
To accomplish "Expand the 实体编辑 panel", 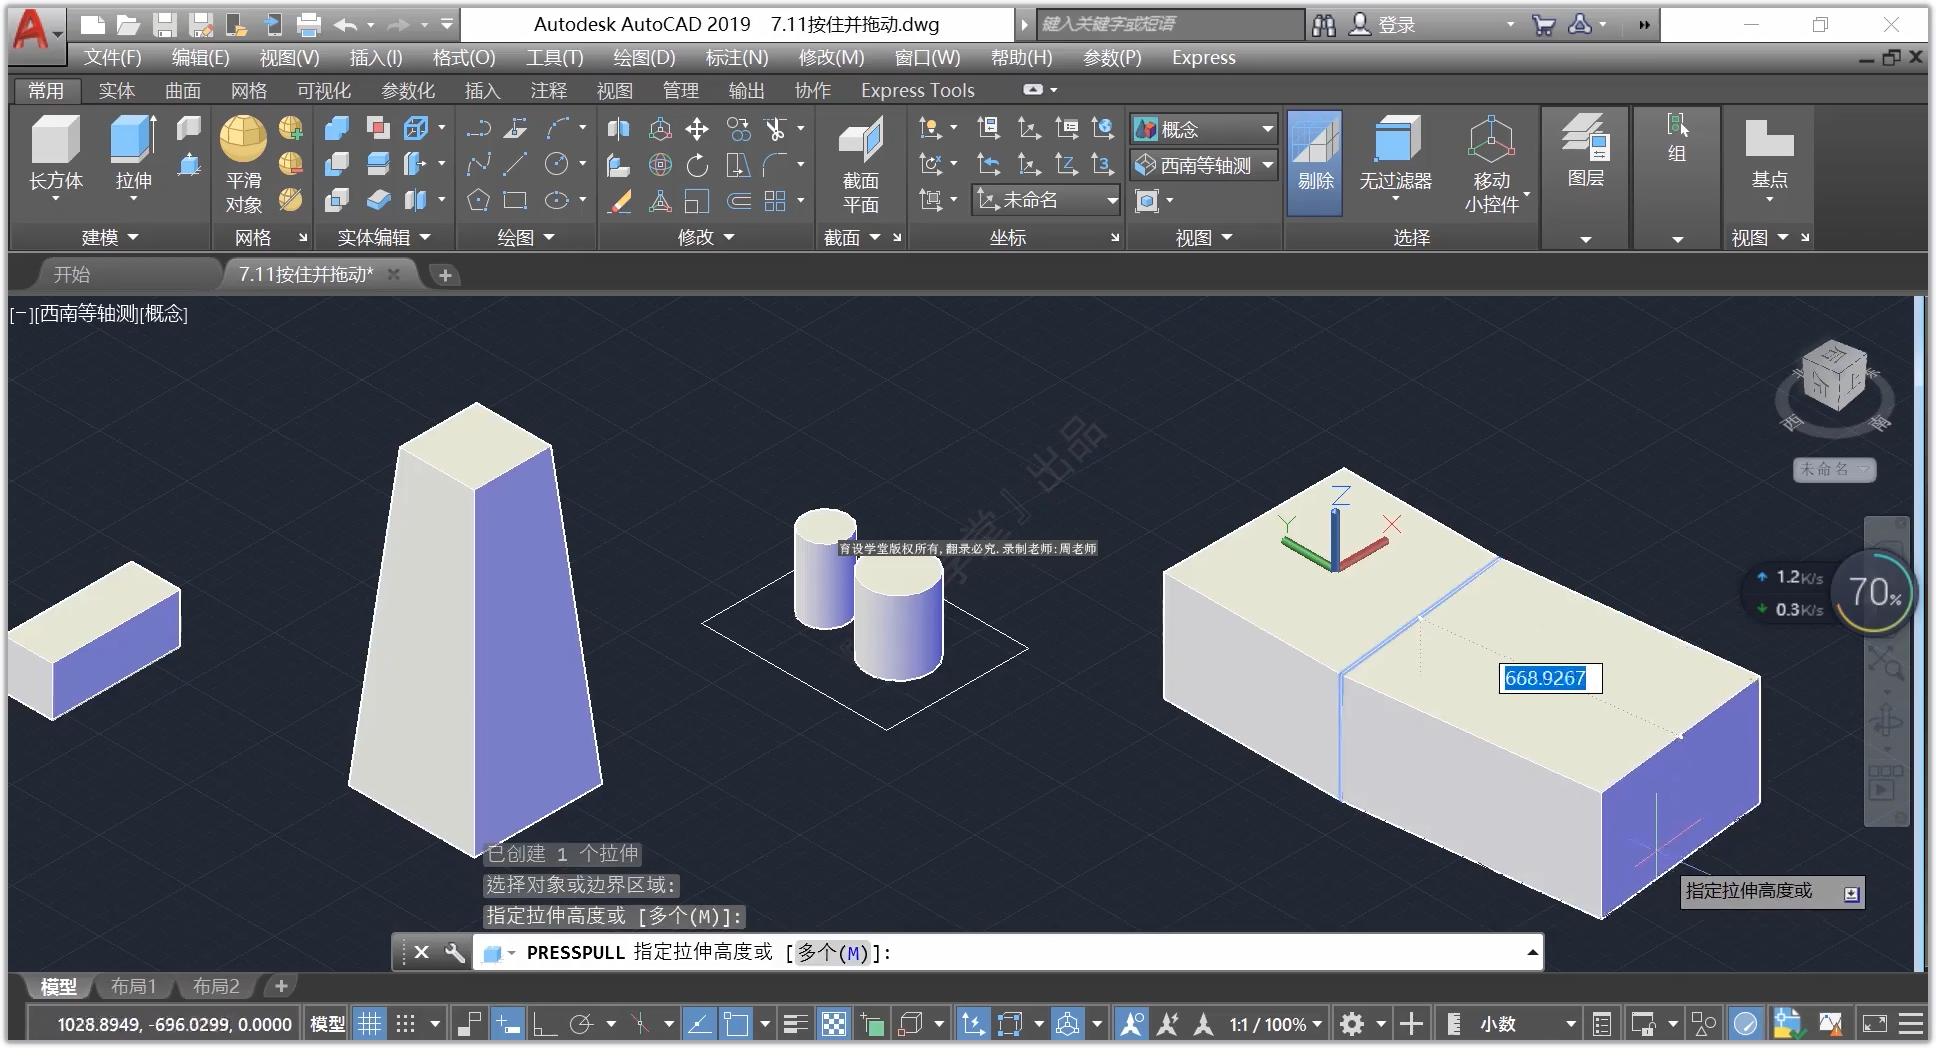I will coord(384,237).
